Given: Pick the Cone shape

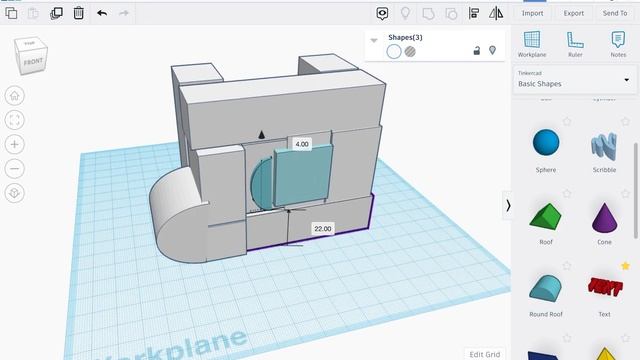Looking at the screenshot, I should click(604, 219).
